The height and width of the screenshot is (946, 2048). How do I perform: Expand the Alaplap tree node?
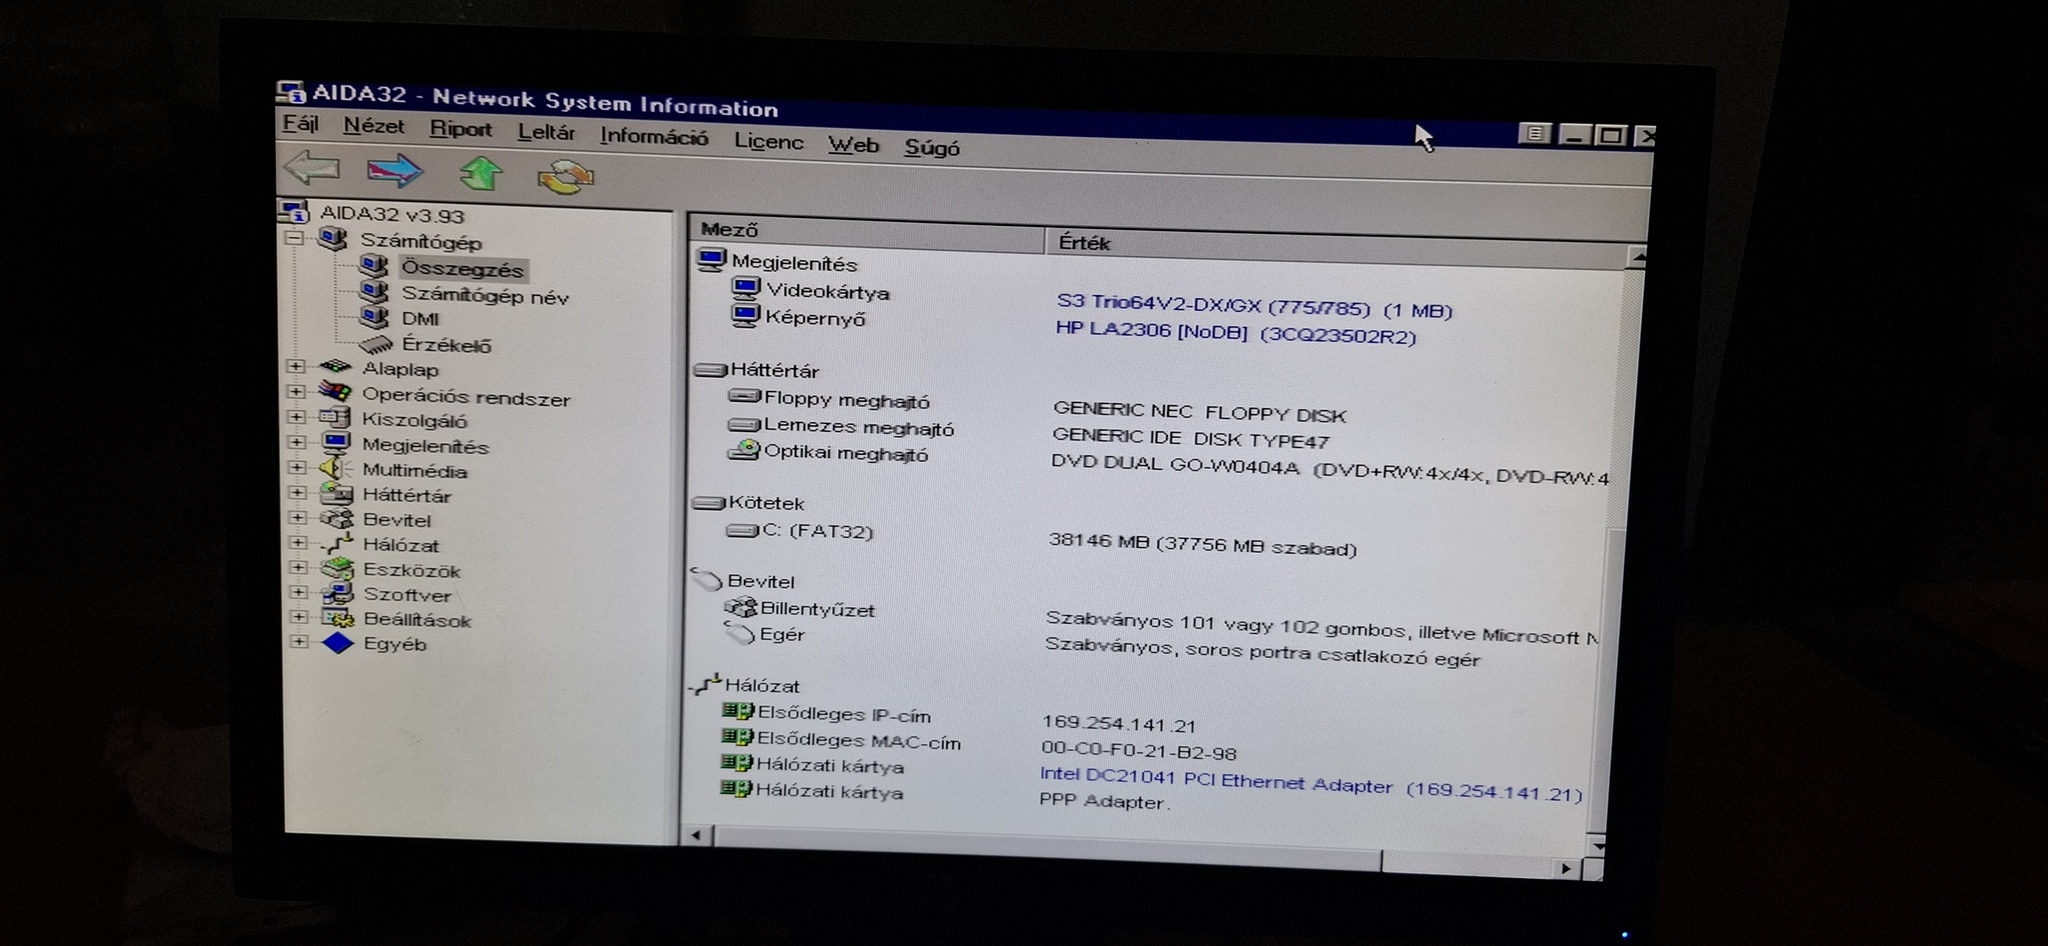point(296,366)
